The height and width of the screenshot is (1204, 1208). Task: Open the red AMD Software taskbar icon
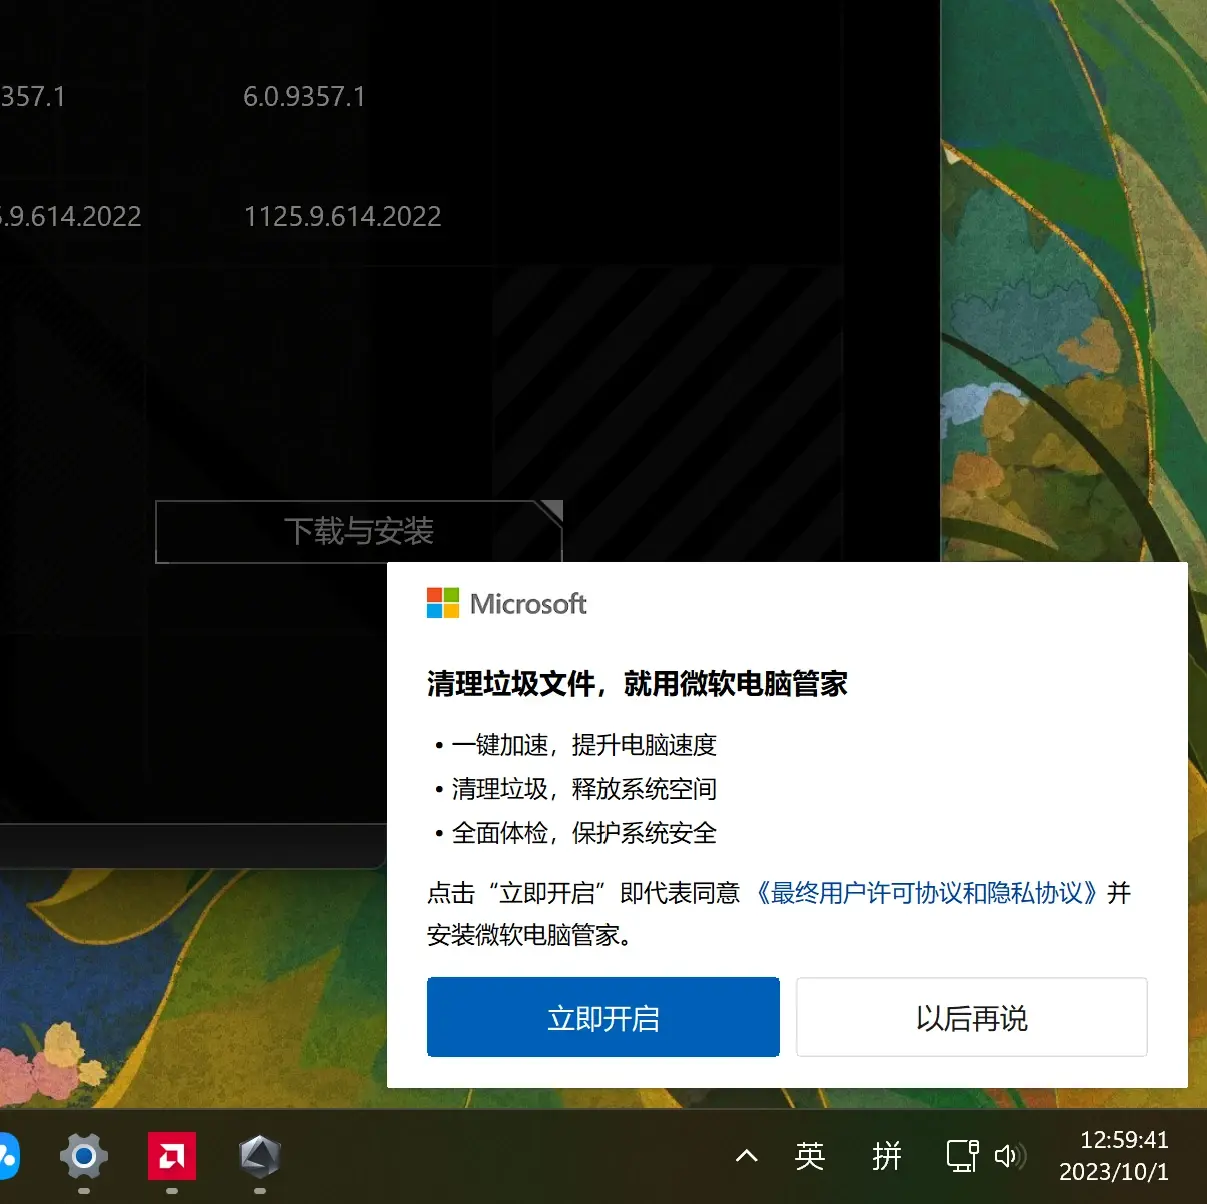coord(172,1157)
